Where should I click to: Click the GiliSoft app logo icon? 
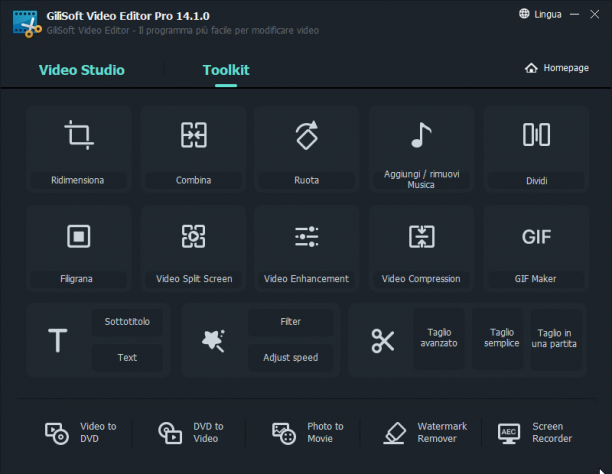coord(27,24)
